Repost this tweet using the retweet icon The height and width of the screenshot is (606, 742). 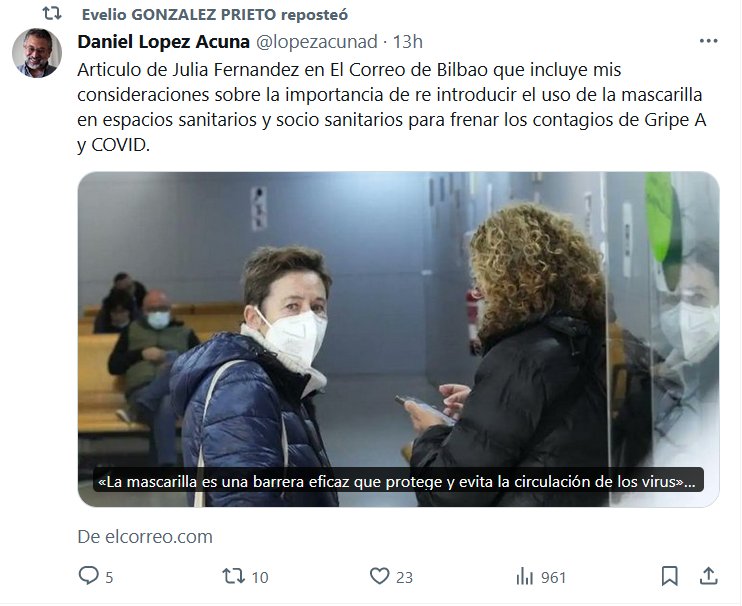coord(233,576)
